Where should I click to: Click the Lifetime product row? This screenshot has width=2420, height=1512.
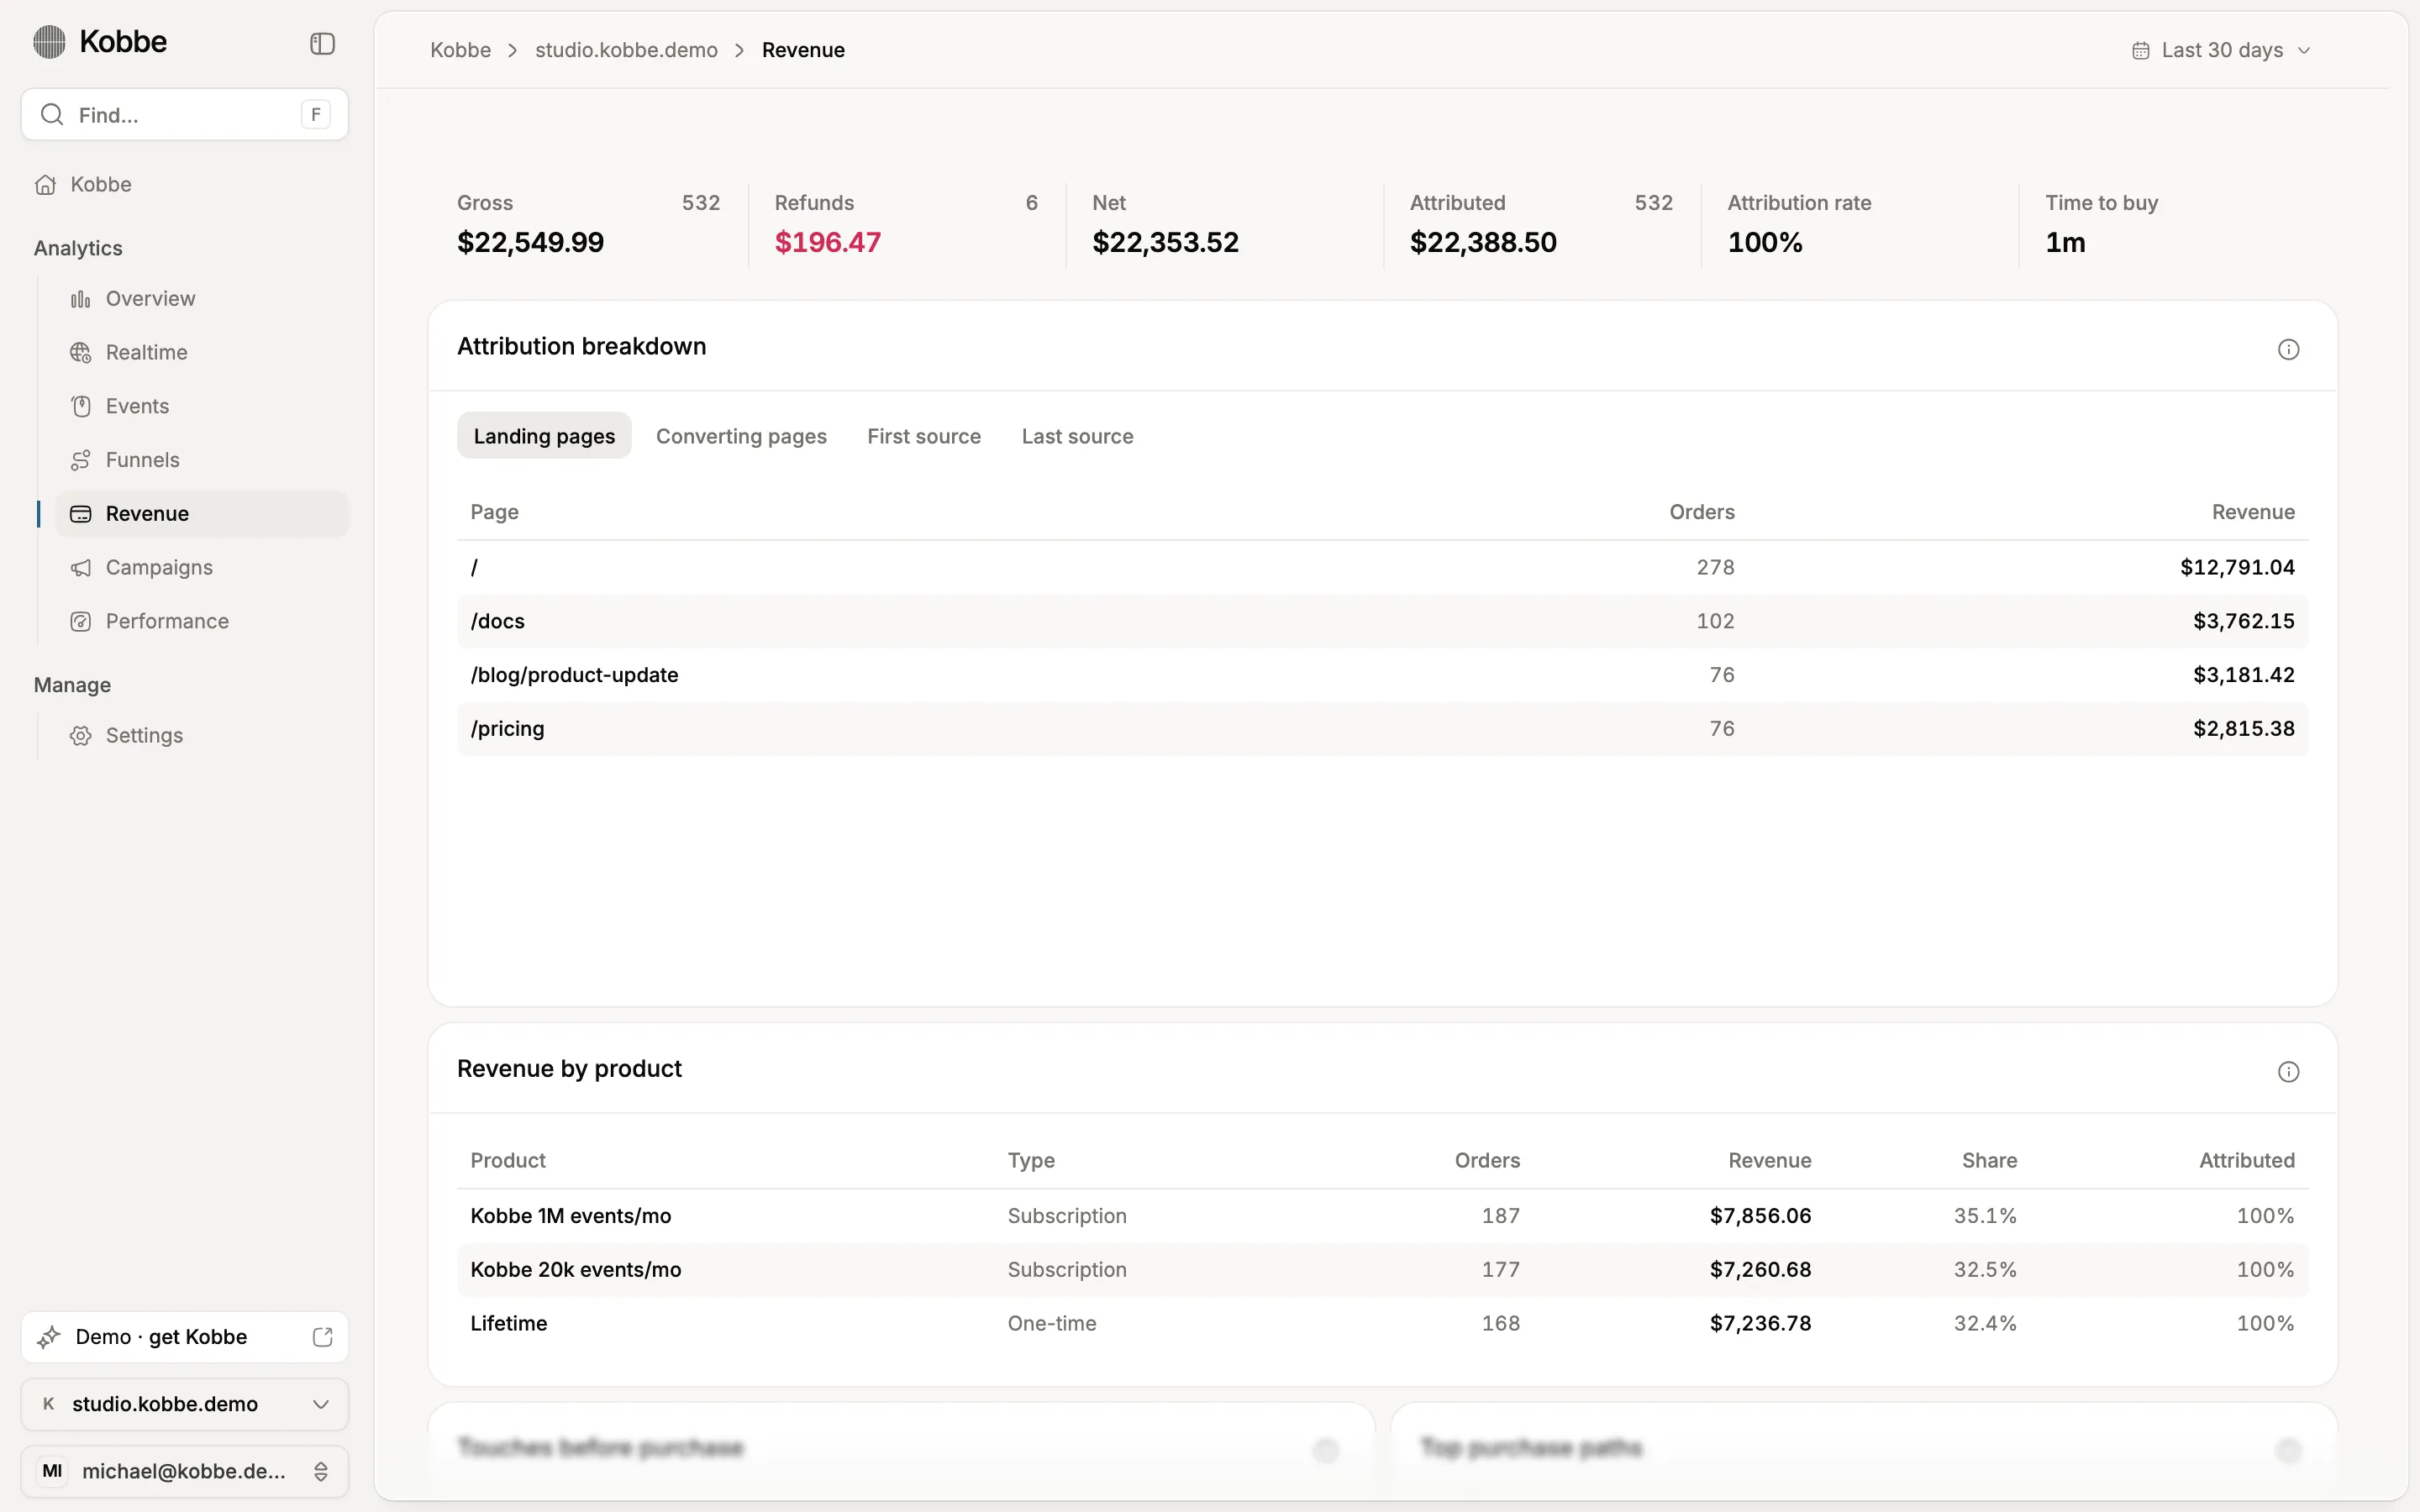pos(1383,1324)
